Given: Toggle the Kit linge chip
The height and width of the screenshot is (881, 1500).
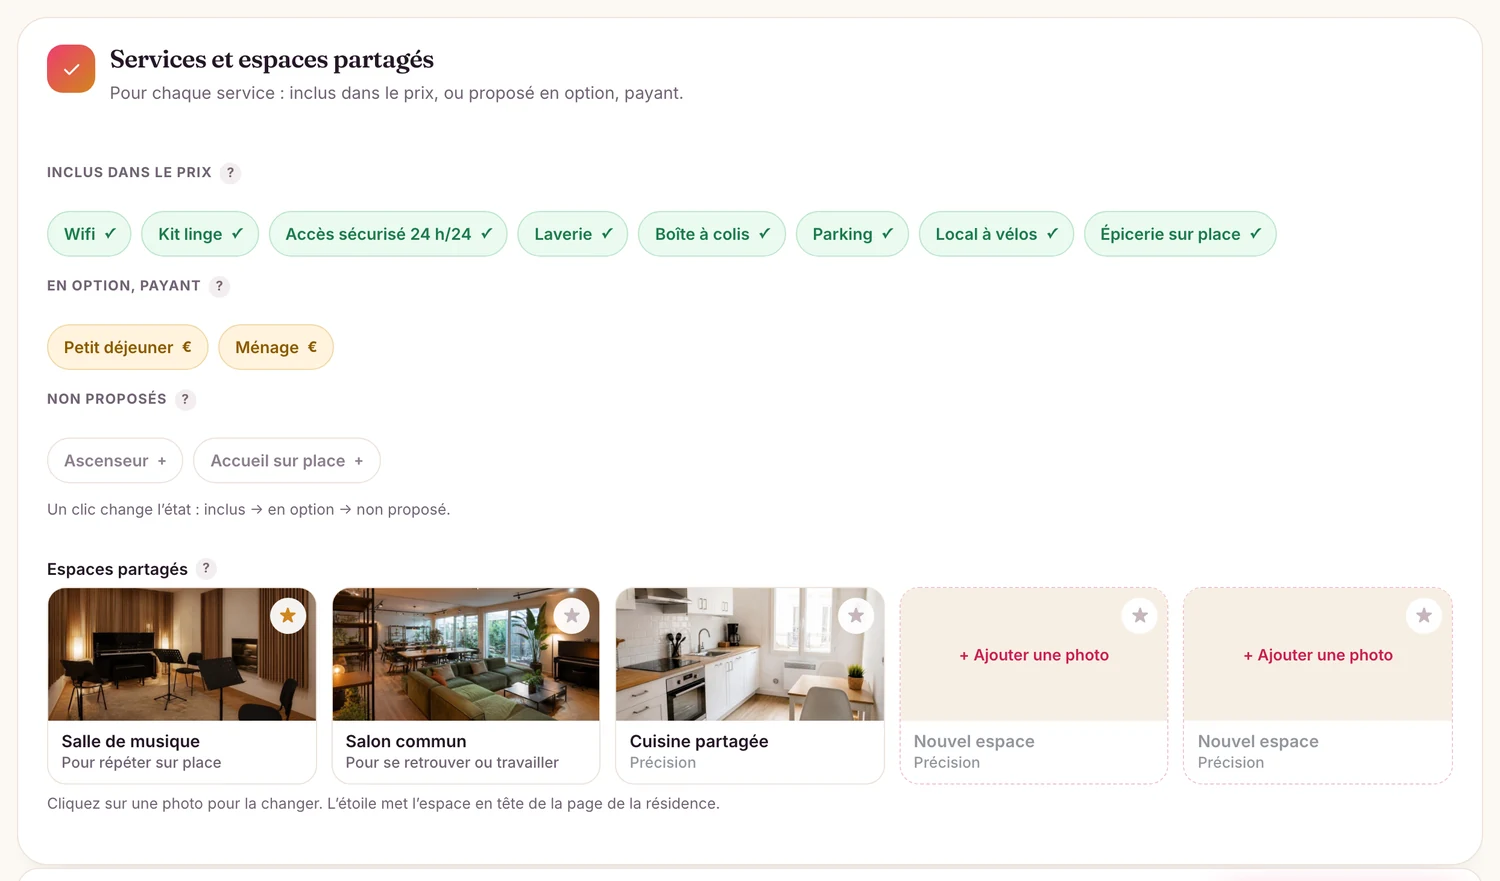Looking at the screenshot, I should click(x=200, y=234).
